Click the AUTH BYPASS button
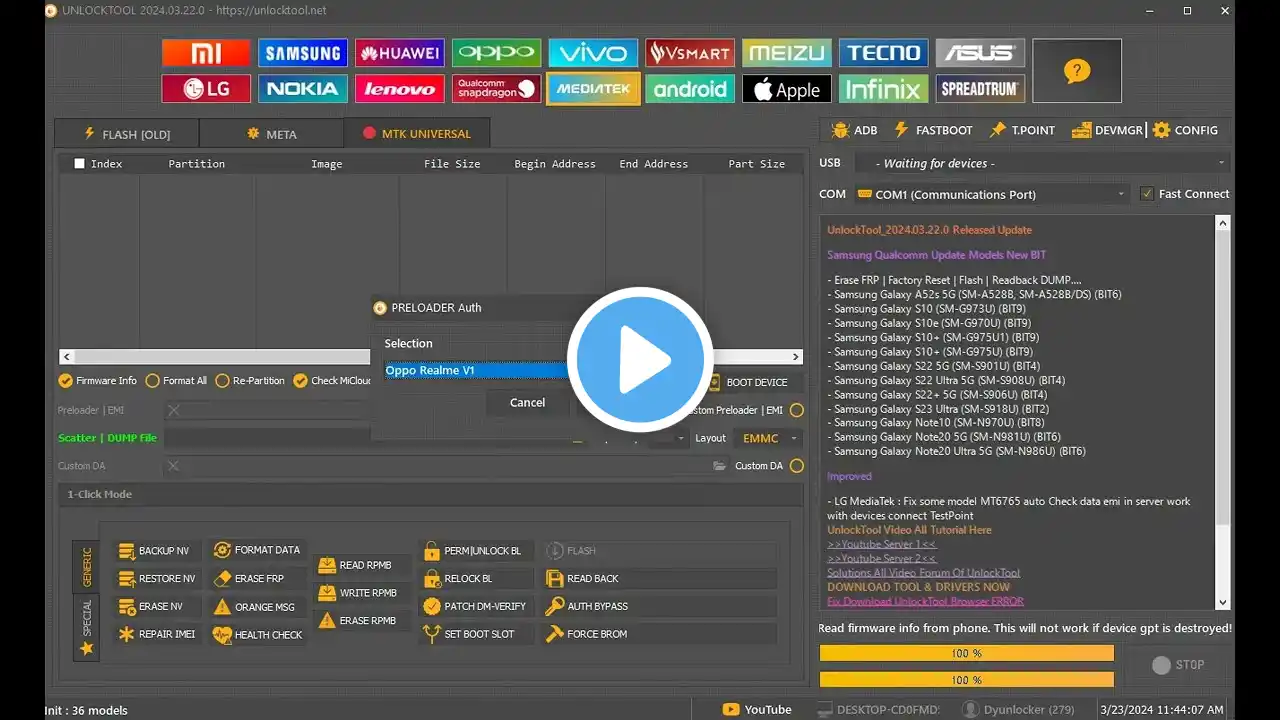This screenshot has width=1280, height=720. tap(659, 606)
